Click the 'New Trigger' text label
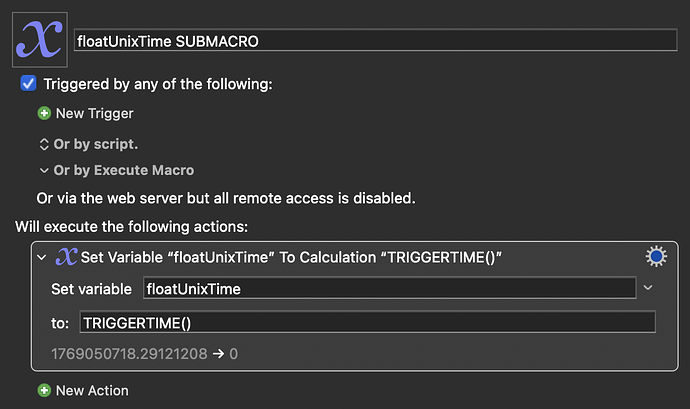The image size is (690, 409). tap(94, 114)
